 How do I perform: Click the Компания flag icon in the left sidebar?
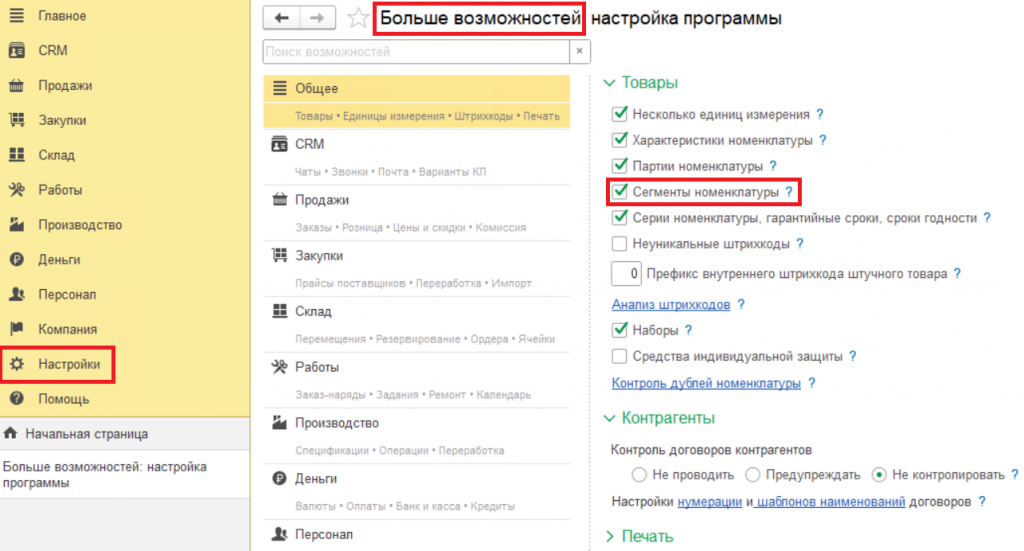point(17,329)
